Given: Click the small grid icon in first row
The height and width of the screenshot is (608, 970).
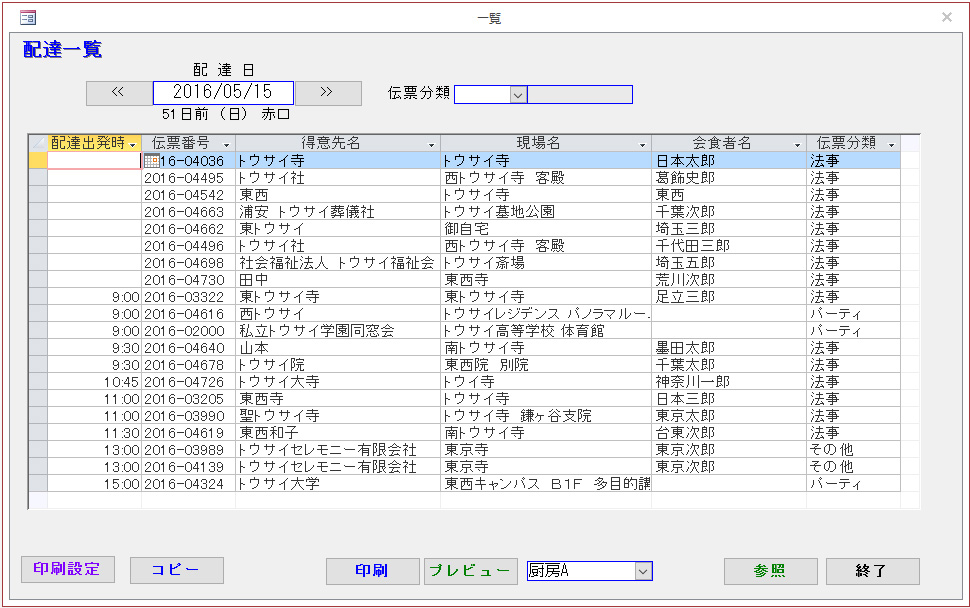Looking at the screenshot, I should [x=151, y=160].
